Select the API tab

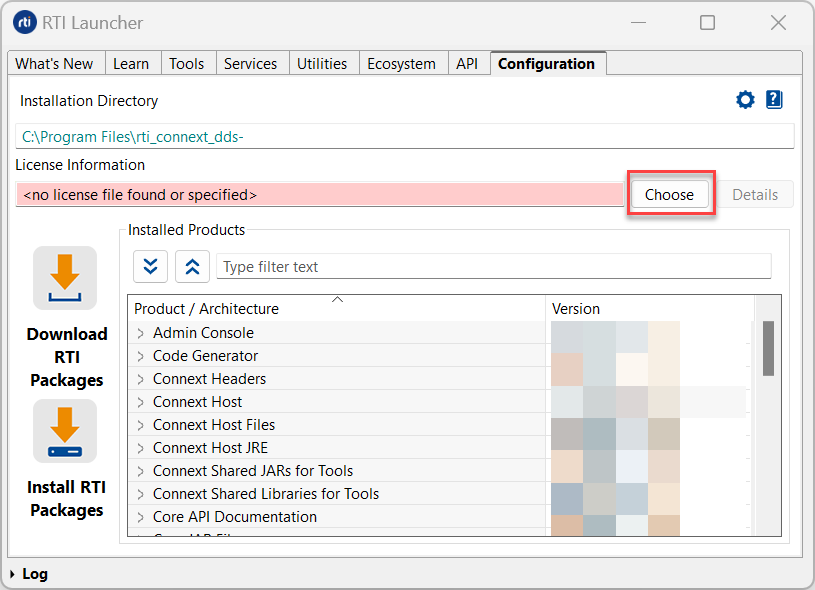tap(467, 63)
